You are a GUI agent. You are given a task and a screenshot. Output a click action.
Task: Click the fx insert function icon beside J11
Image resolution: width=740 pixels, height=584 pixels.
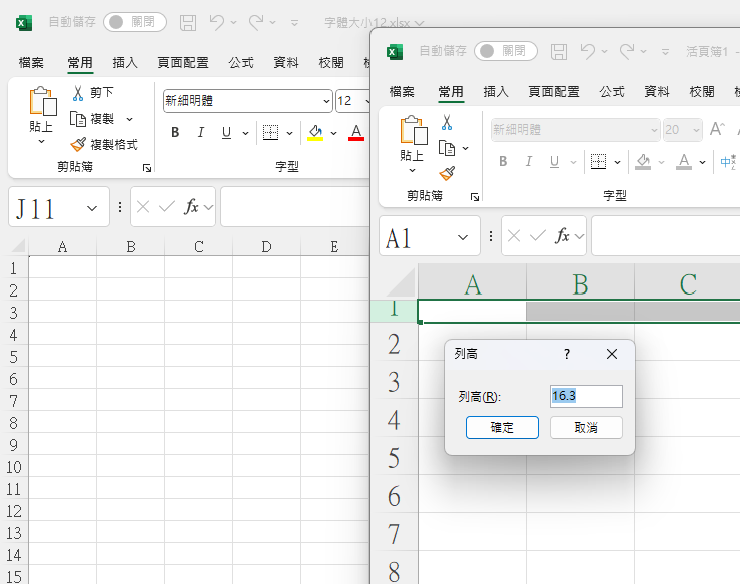click(191, 207)
